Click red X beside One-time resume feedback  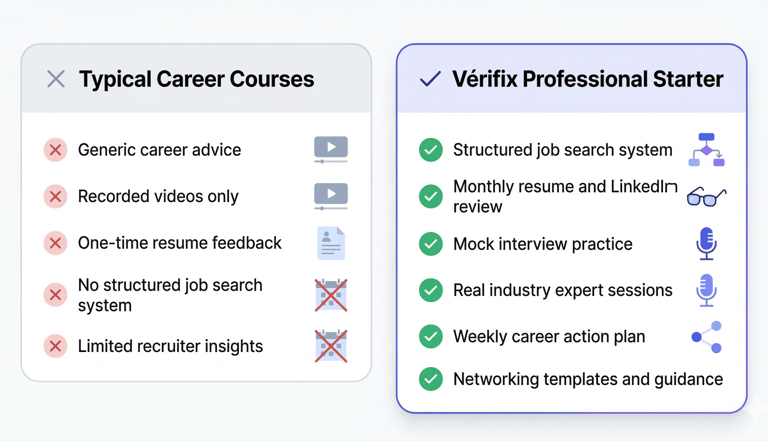(x=55, y=243)
